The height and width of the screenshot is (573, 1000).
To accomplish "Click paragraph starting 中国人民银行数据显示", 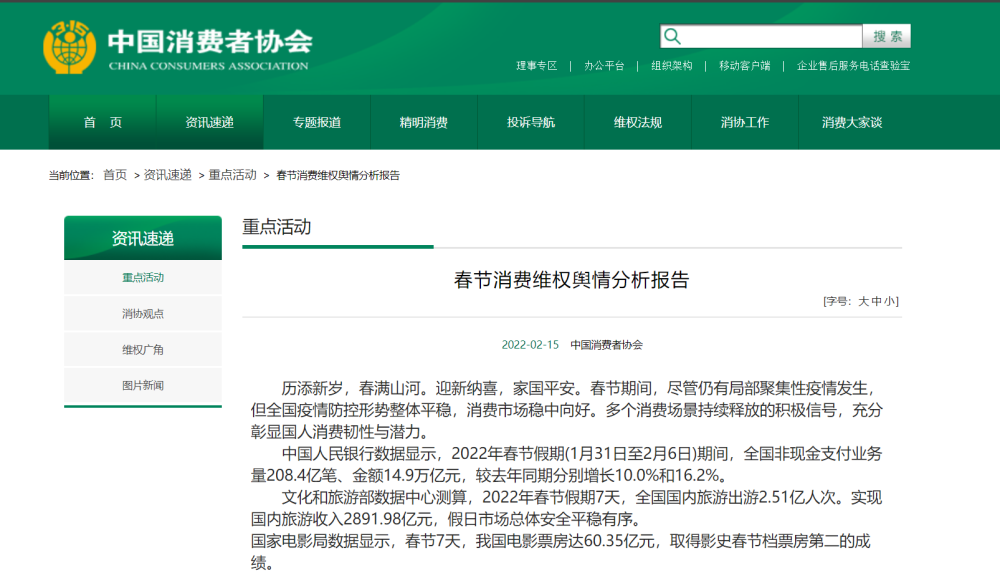I will point(566,465).
